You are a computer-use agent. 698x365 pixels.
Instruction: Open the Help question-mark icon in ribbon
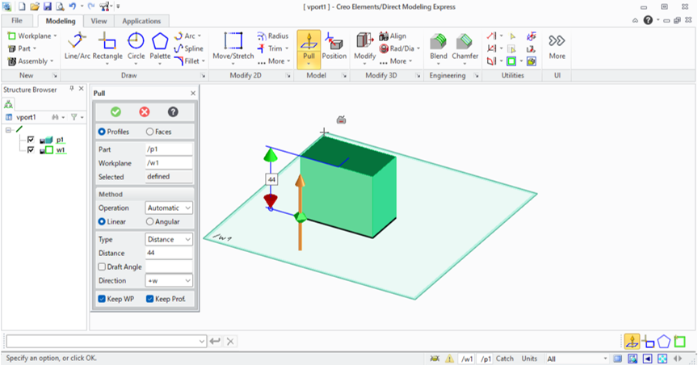(648, 20)
